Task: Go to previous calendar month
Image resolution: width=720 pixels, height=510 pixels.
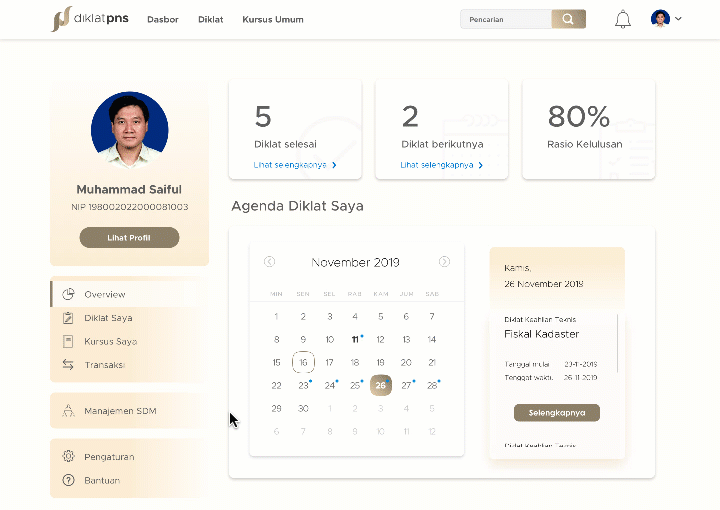Action: click(270, 262)
